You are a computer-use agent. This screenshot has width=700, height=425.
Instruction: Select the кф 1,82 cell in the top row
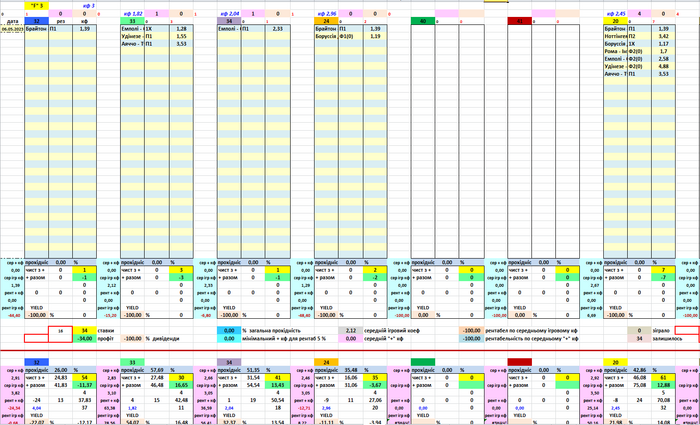click(x=133, y=14)
